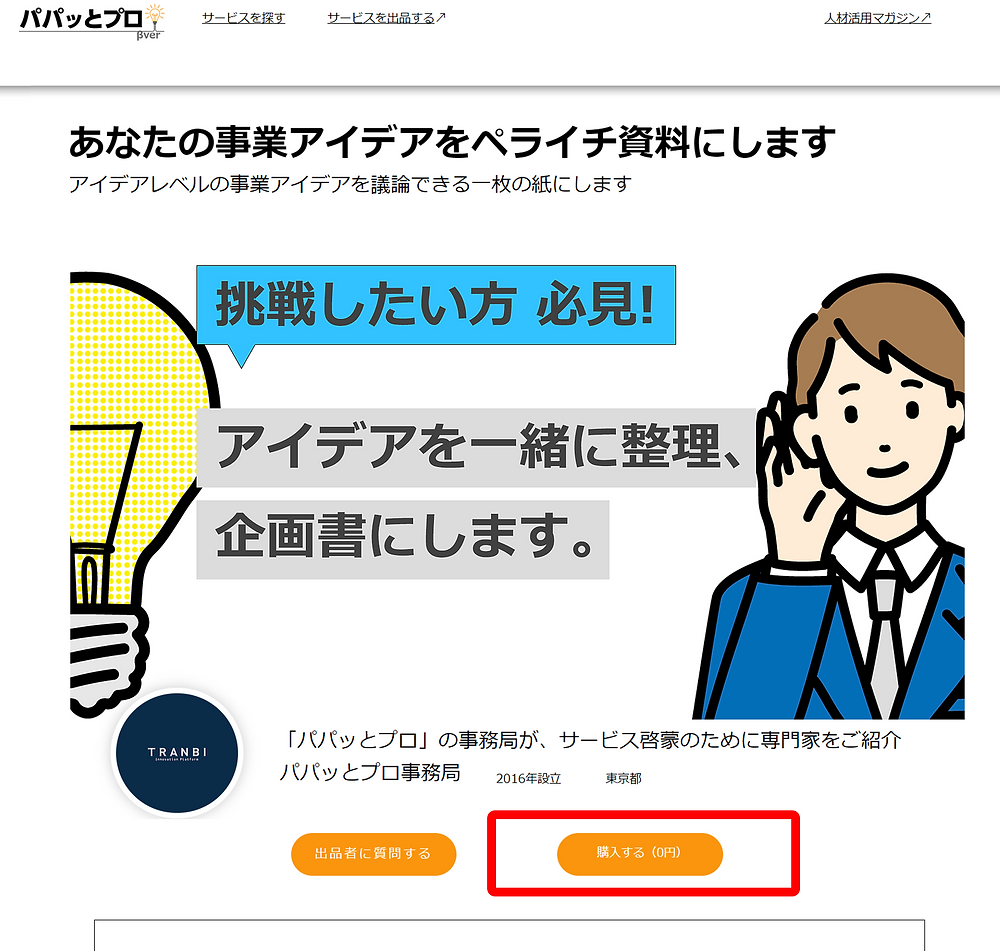Click the orange lightbulb icon in the logo
The height and width of the screenshot is (951, 1000).
tap(154, 15)
